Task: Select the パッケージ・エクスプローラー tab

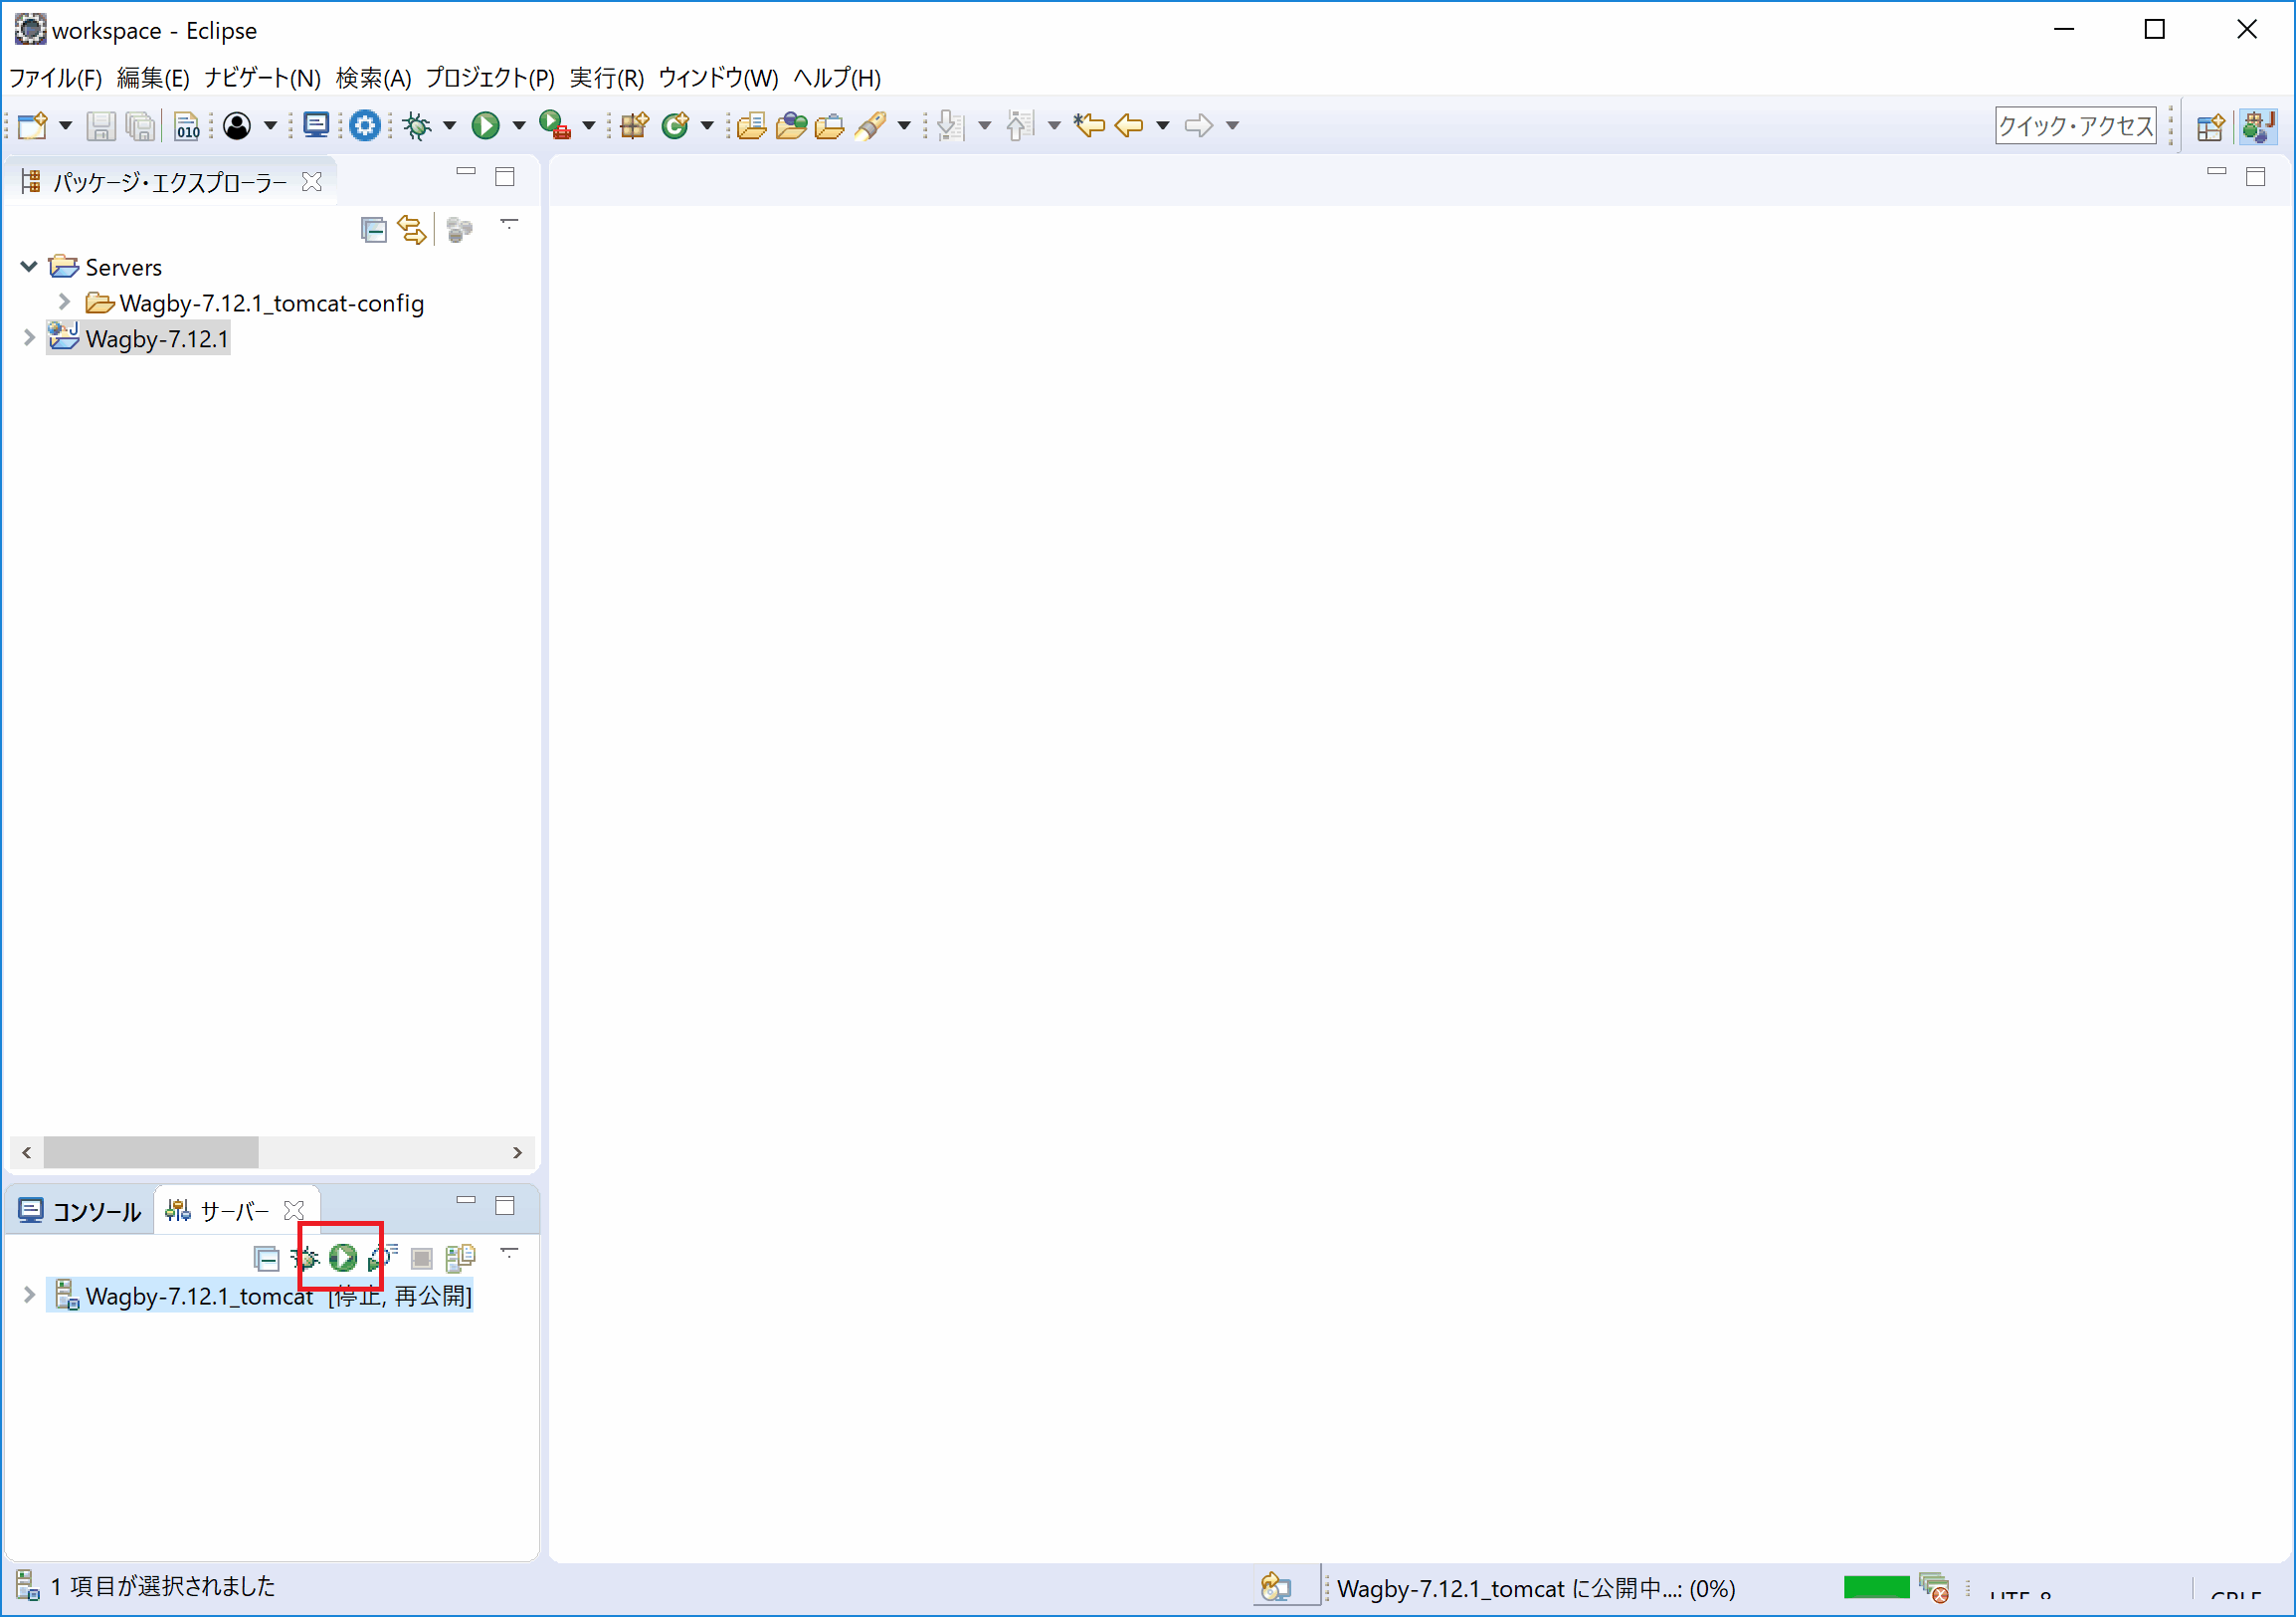Action: [170, 182]
